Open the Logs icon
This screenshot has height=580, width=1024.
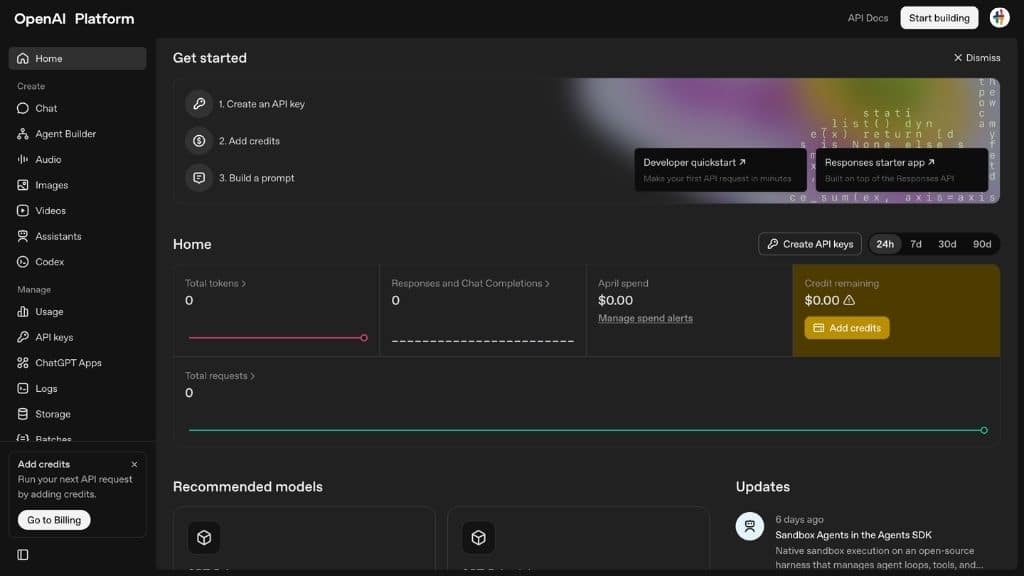point(23,388)
